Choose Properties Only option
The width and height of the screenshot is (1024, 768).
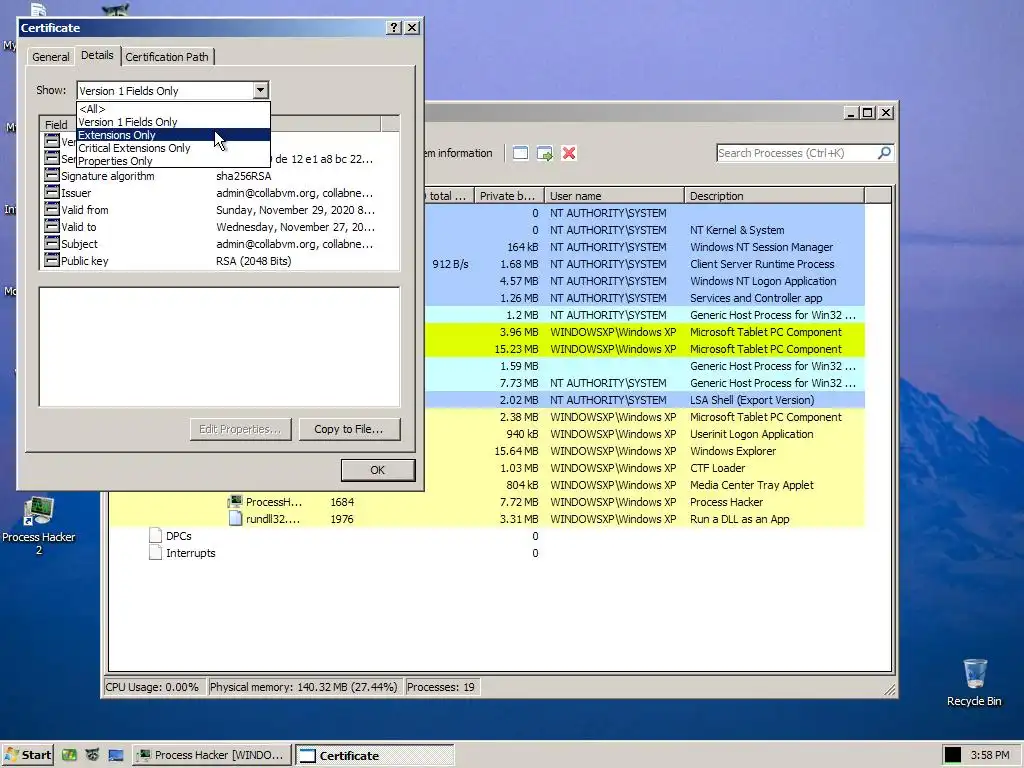point(173,161)
